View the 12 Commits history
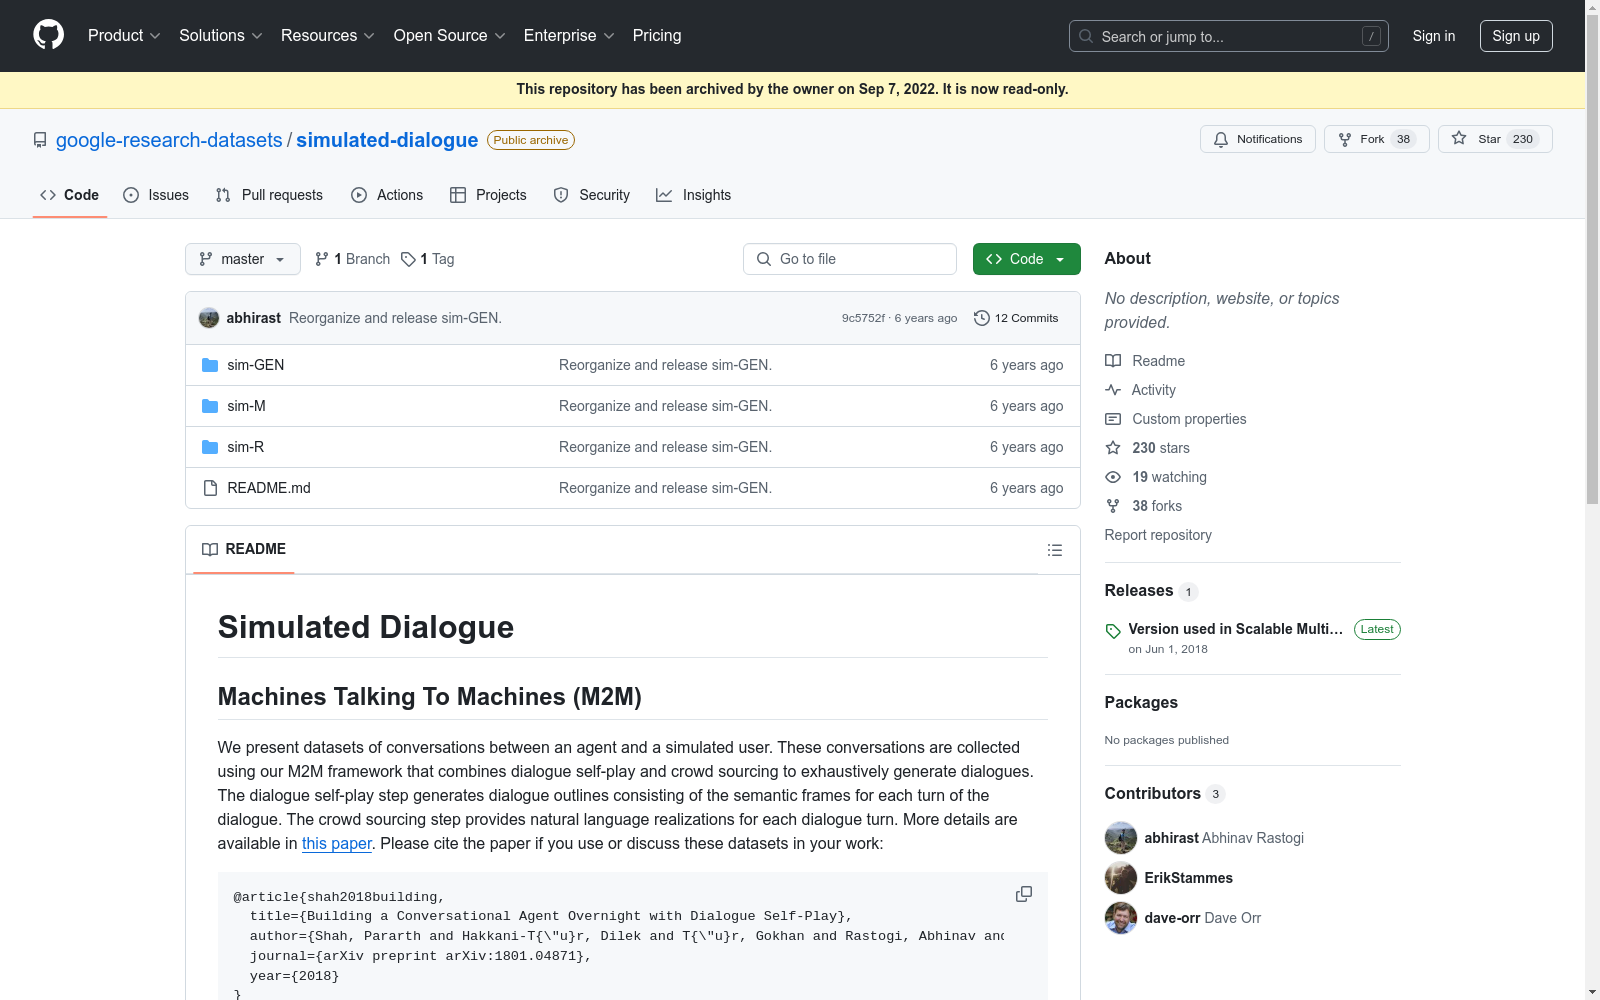 click(x=1016, y=318)
